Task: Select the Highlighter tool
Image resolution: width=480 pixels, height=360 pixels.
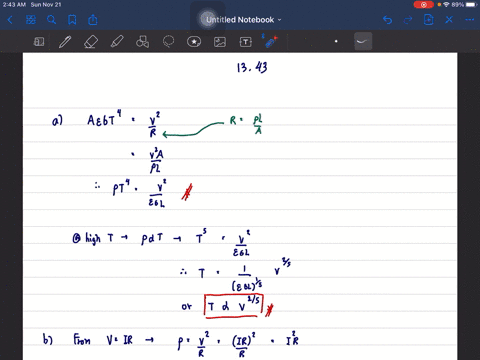Action: (117, 42)
